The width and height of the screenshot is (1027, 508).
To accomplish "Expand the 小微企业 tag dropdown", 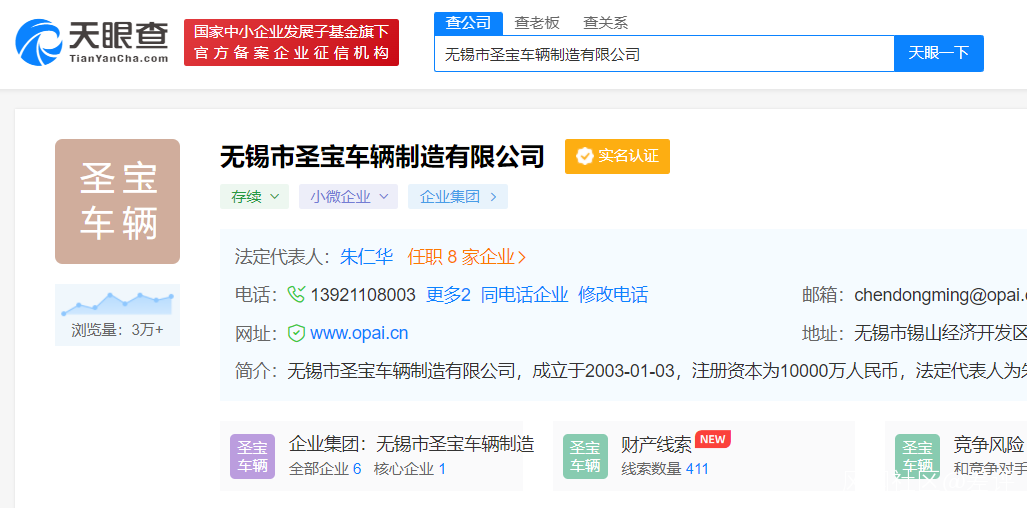I will click(x=348, y=196).
